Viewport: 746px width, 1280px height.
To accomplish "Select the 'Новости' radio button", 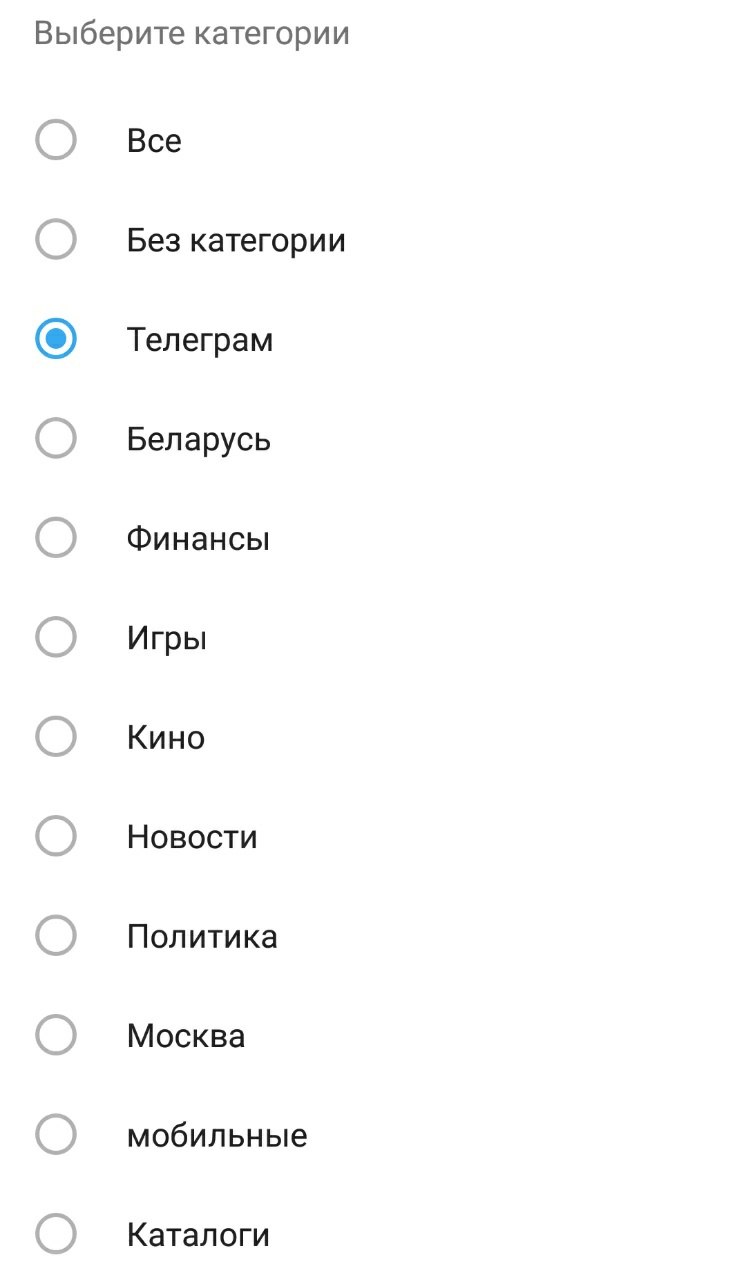I will (56, 837).
